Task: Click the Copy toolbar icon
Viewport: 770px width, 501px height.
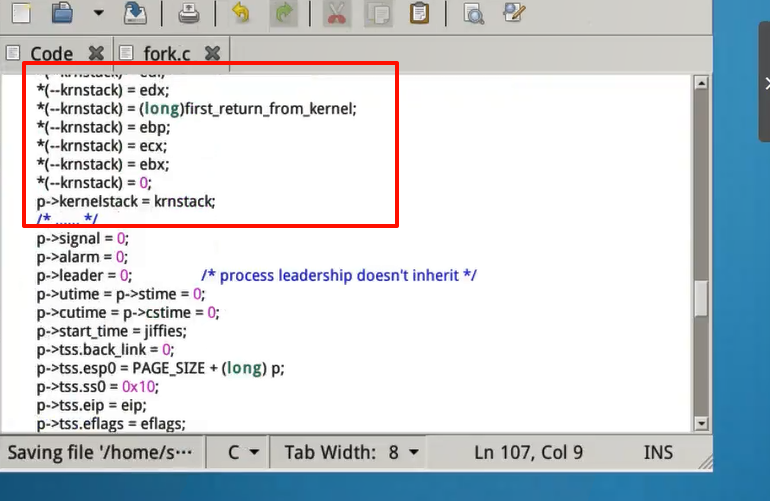Action: point(379,13)
